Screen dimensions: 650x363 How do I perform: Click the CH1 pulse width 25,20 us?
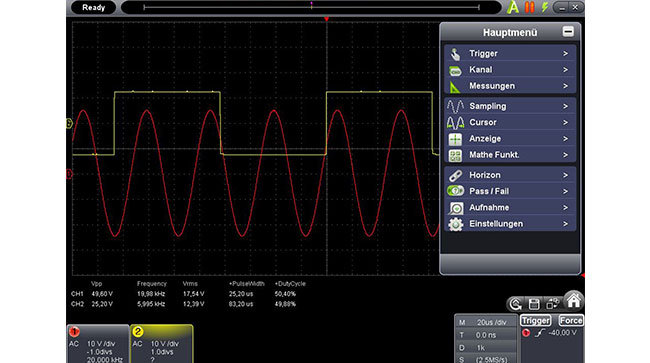[x=241, y=294]
